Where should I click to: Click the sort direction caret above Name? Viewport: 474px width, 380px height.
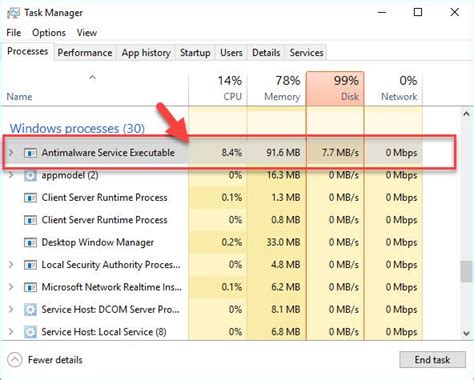coord(93,78)
